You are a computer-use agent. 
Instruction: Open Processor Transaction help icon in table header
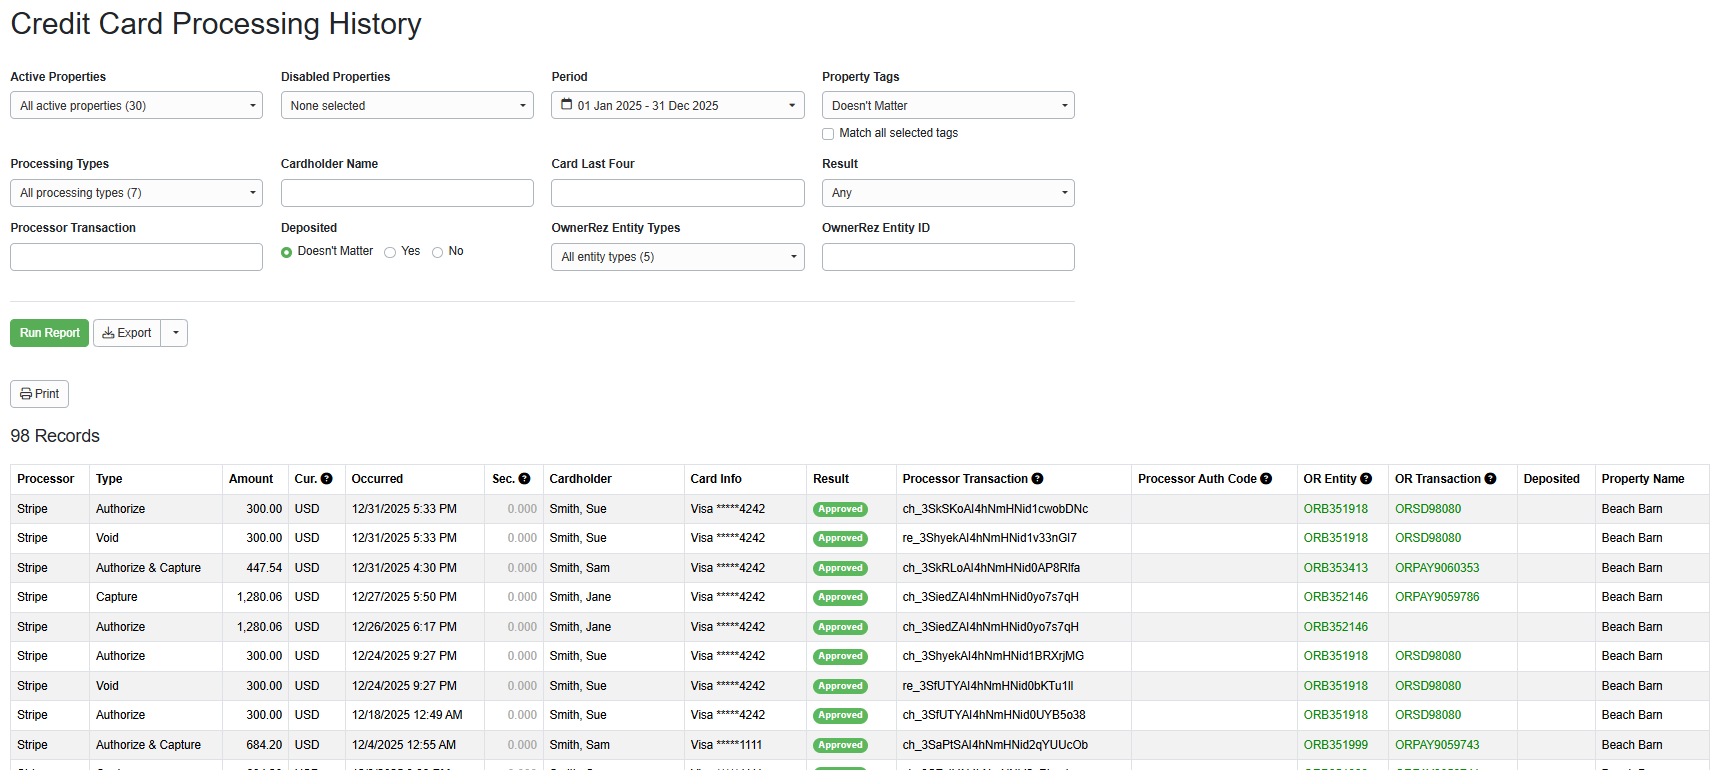(x=1037, y=479)
